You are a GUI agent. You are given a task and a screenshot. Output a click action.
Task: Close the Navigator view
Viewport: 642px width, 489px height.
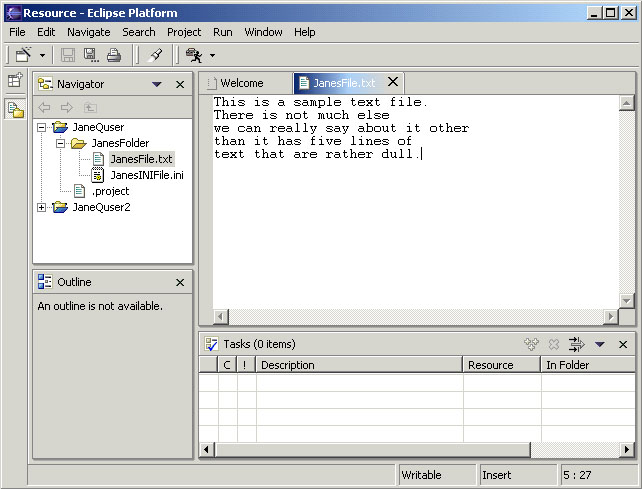tap(180, 84)
